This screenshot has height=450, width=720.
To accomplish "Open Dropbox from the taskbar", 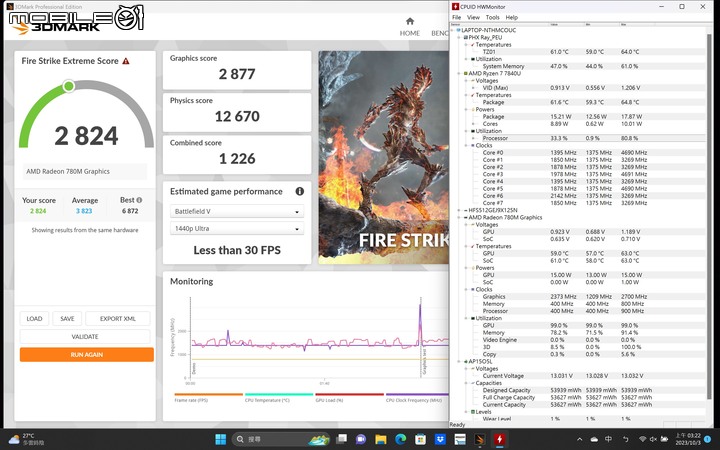I will [x=440, y=439].
